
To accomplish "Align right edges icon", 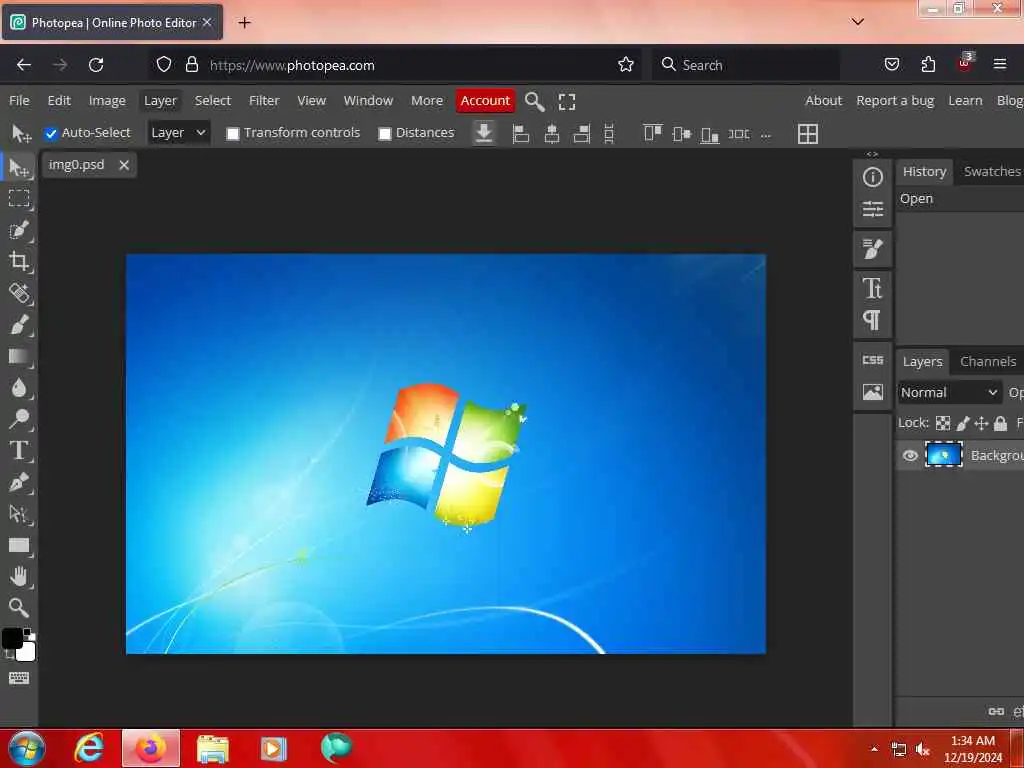I will (582, 134).
